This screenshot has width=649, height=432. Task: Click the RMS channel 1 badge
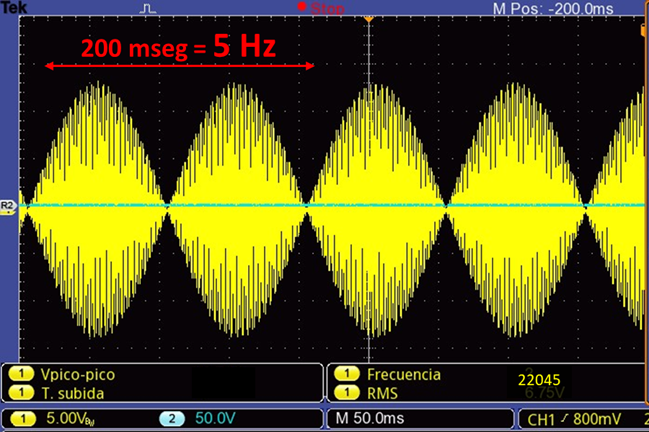click(x=347, y=393)
